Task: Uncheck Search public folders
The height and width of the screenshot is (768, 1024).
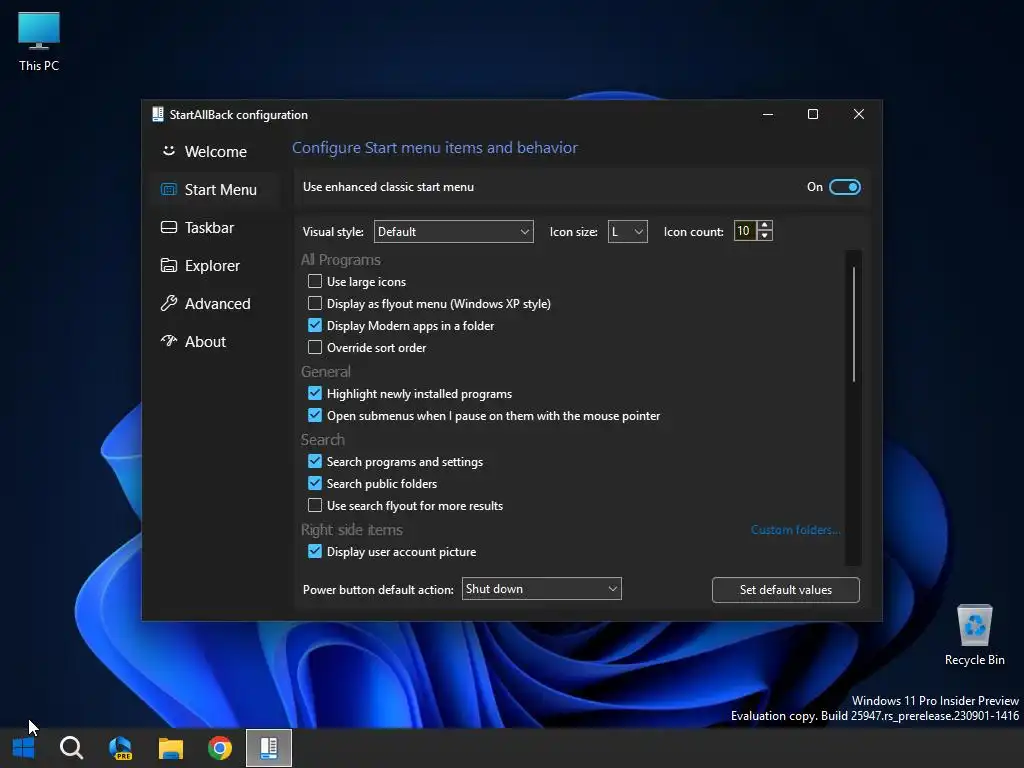Action: pos(315,483)
